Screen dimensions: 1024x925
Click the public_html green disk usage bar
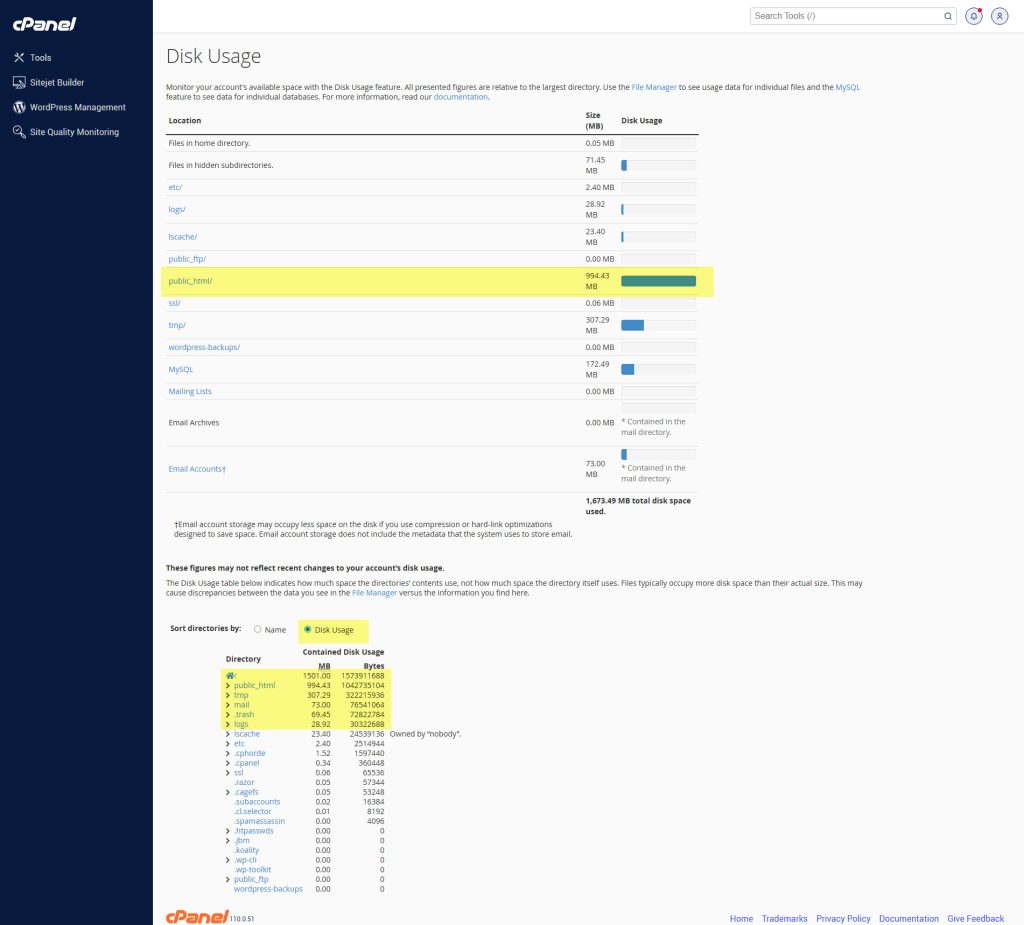coord(658,282)
